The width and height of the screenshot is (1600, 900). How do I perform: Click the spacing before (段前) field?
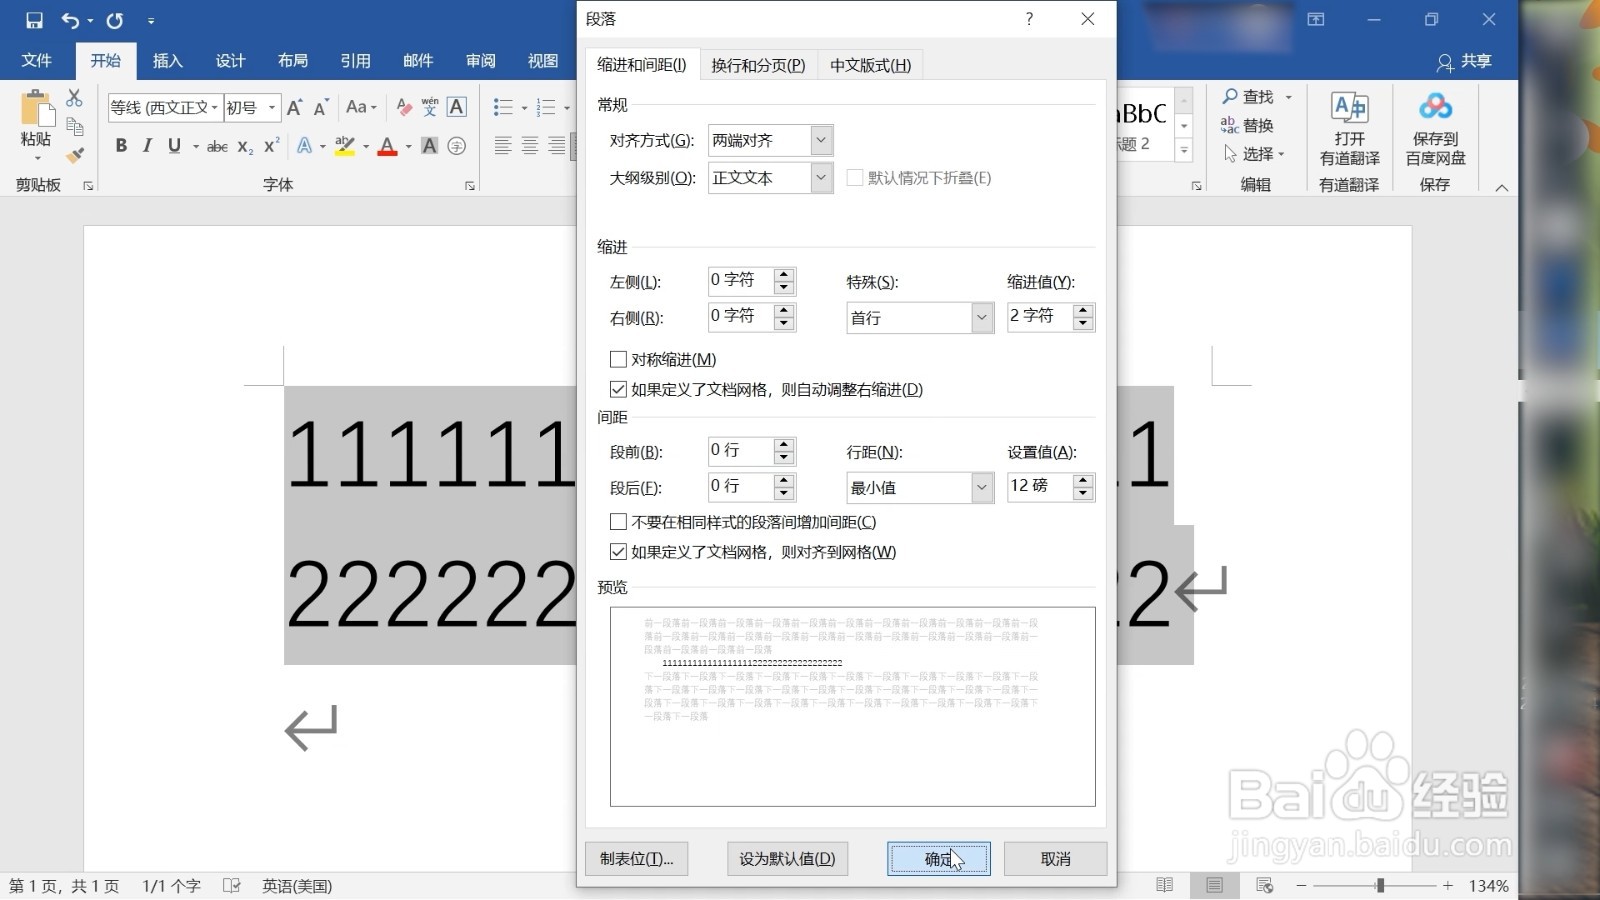pos(740,451)
